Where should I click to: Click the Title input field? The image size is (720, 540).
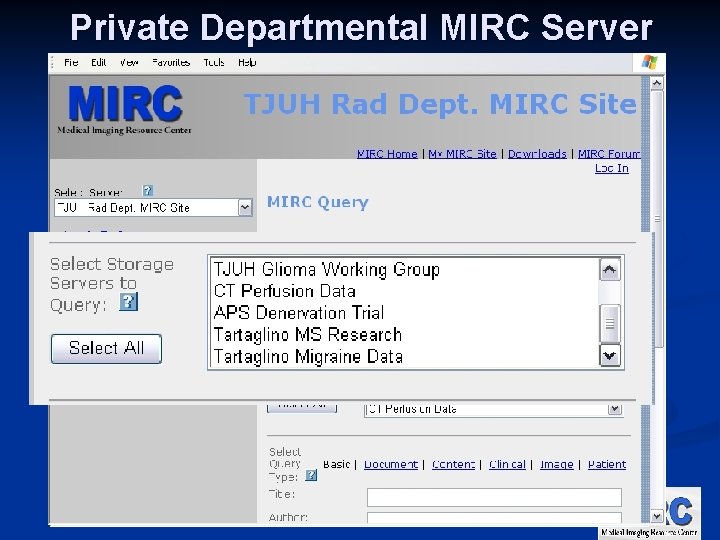494,497
